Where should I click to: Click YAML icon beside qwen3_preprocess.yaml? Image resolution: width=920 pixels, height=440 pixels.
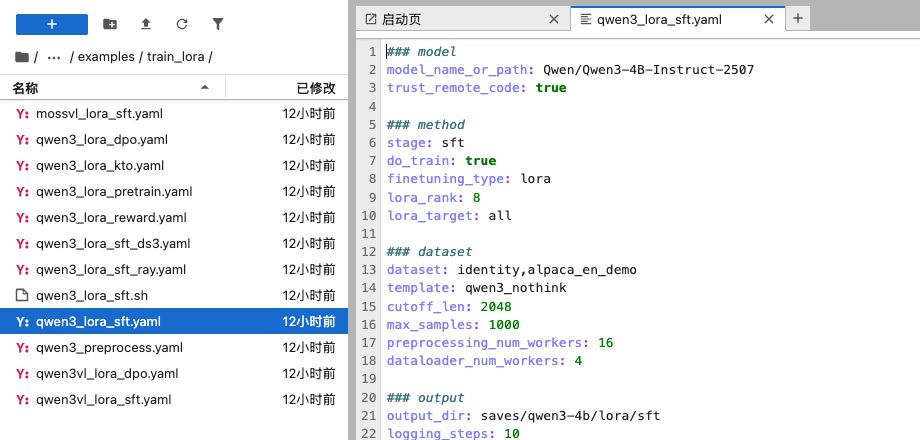22,348
